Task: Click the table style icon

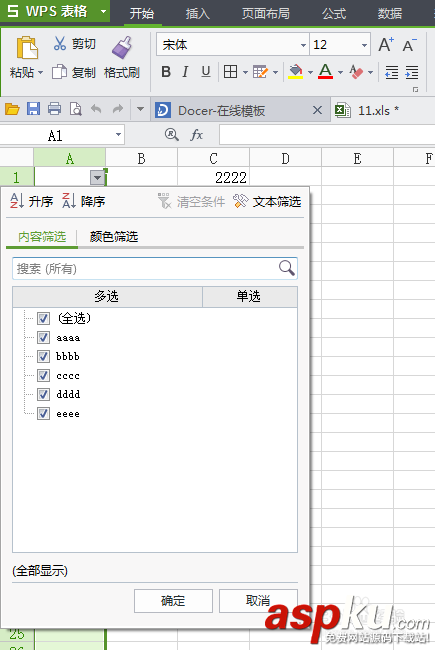Action: click(260, 72)
